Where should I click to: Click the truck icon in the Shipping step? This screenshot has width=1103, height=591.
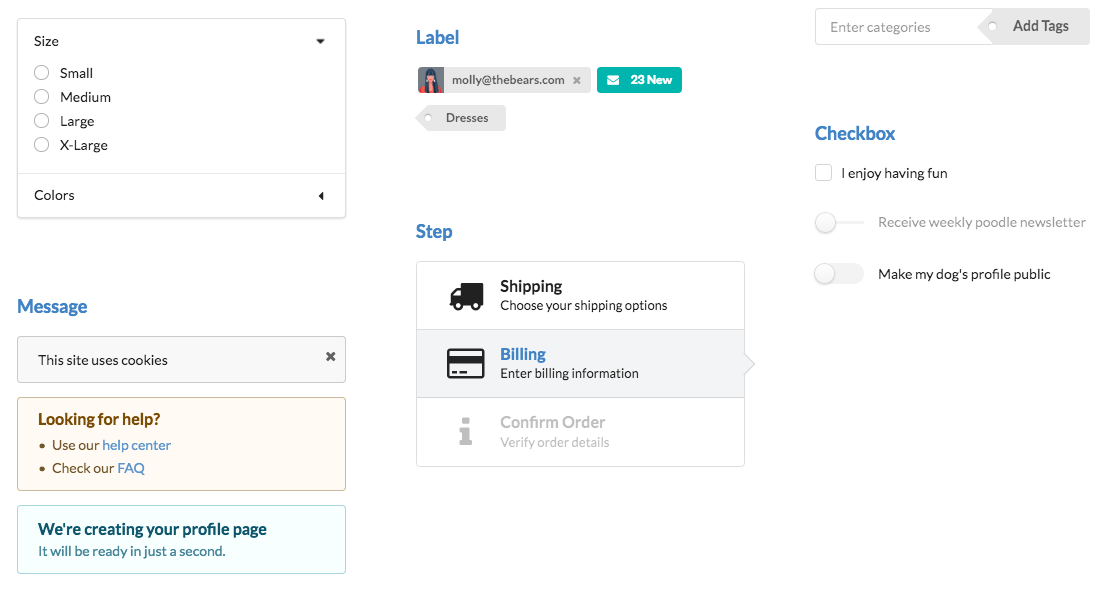click(464, 294)
